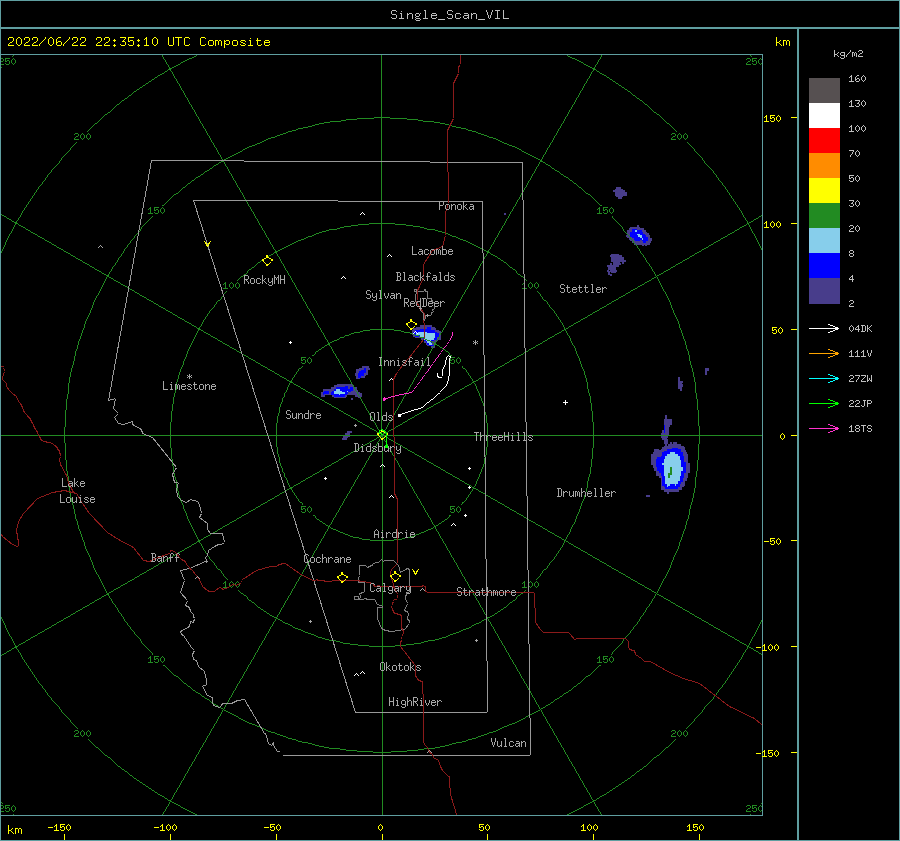Click the cyan 27ZW track arrow
Screen dimensions: 900x841
(x=824, y=378)
